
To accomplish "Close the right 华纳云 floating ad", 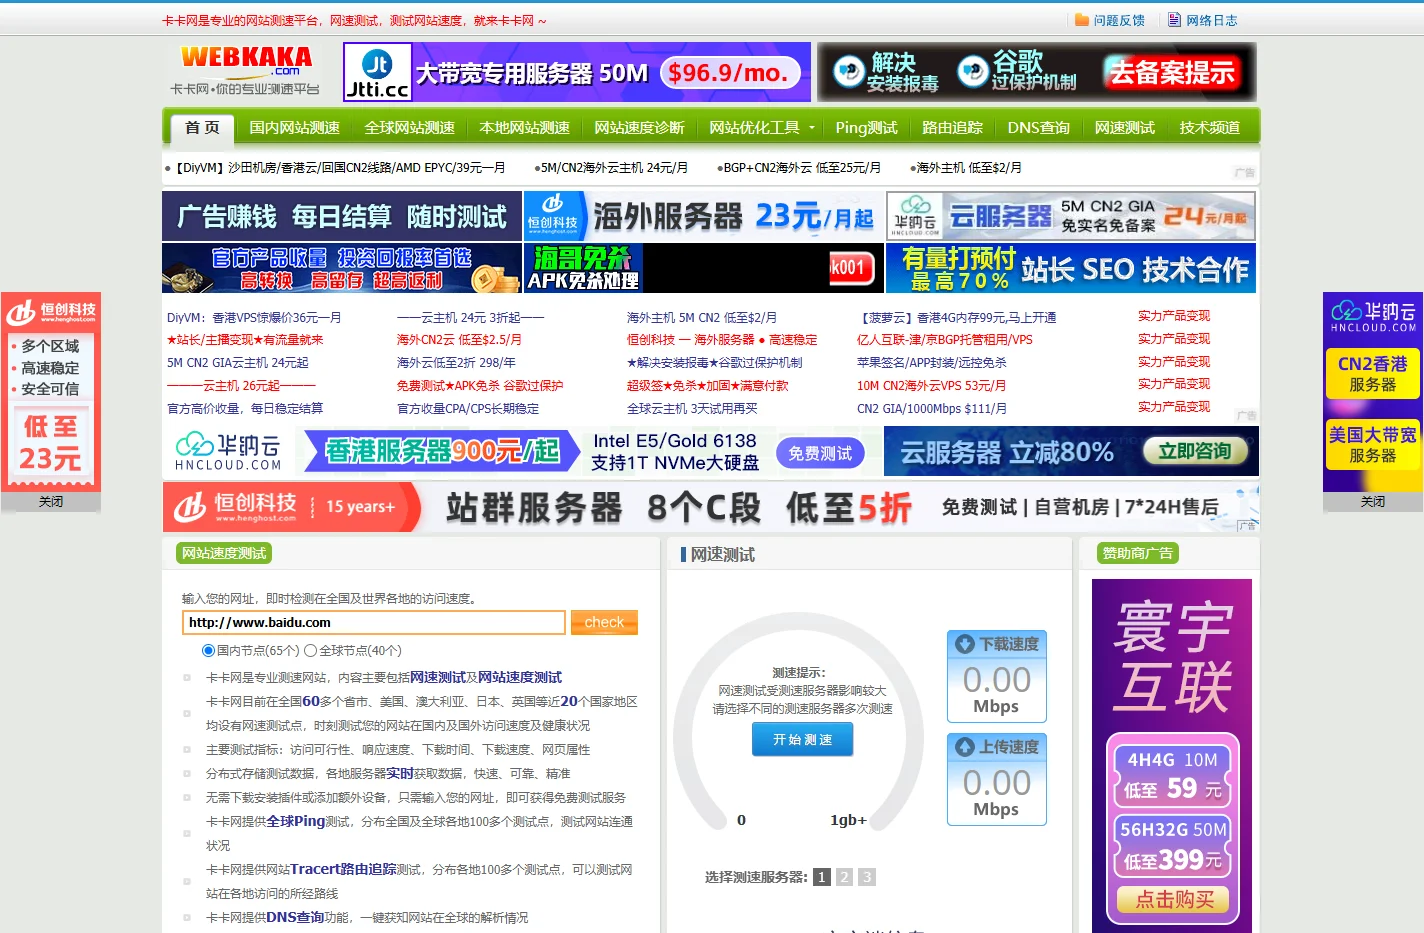I will (1373, 502).
